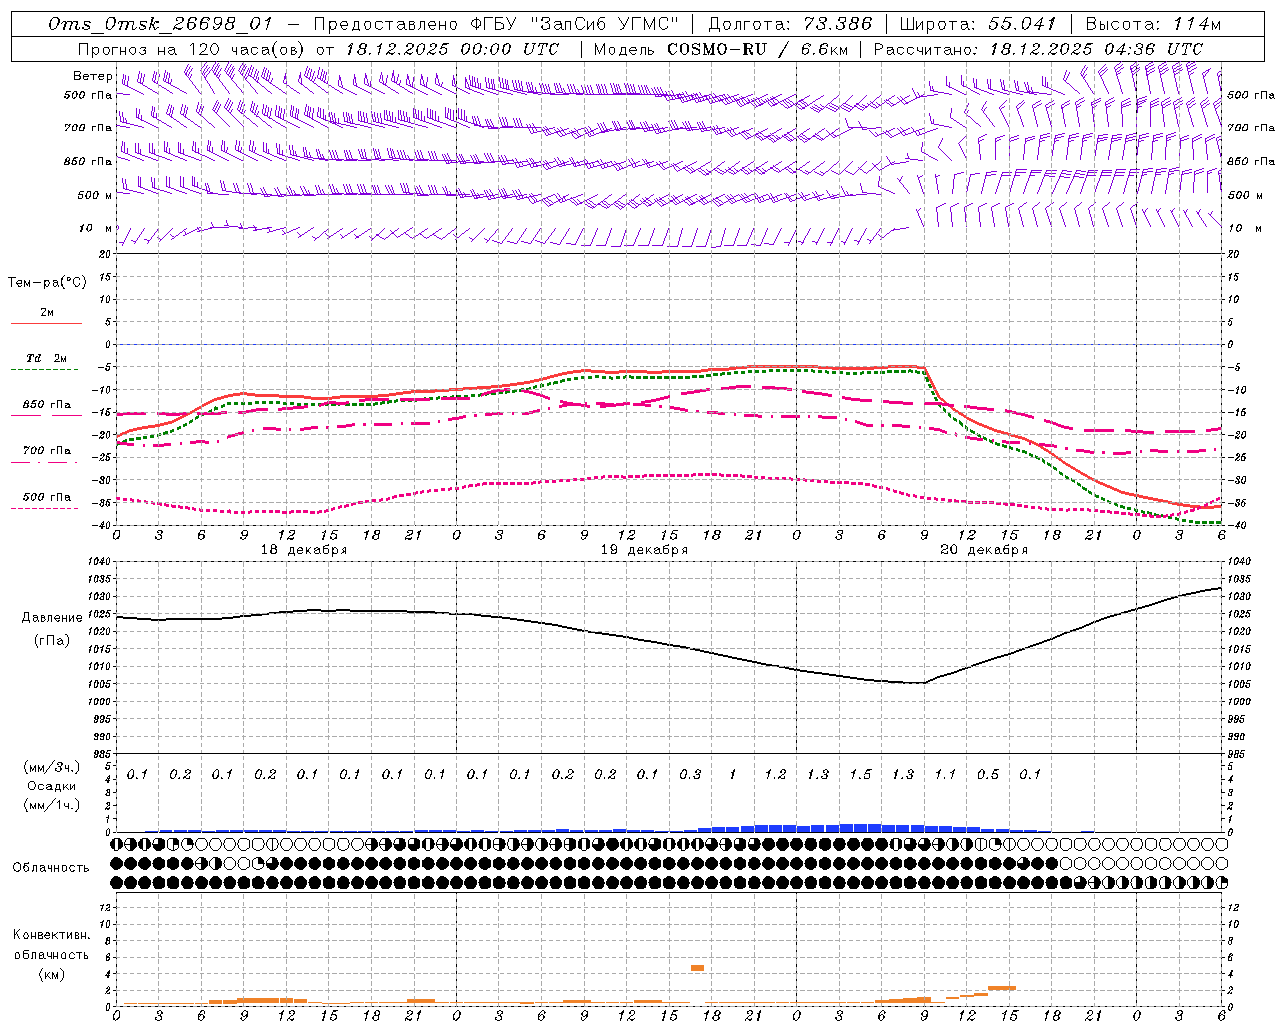Click the "2м" temperature legend entry
The image size is (1280, 1024).
click(46, 313)
